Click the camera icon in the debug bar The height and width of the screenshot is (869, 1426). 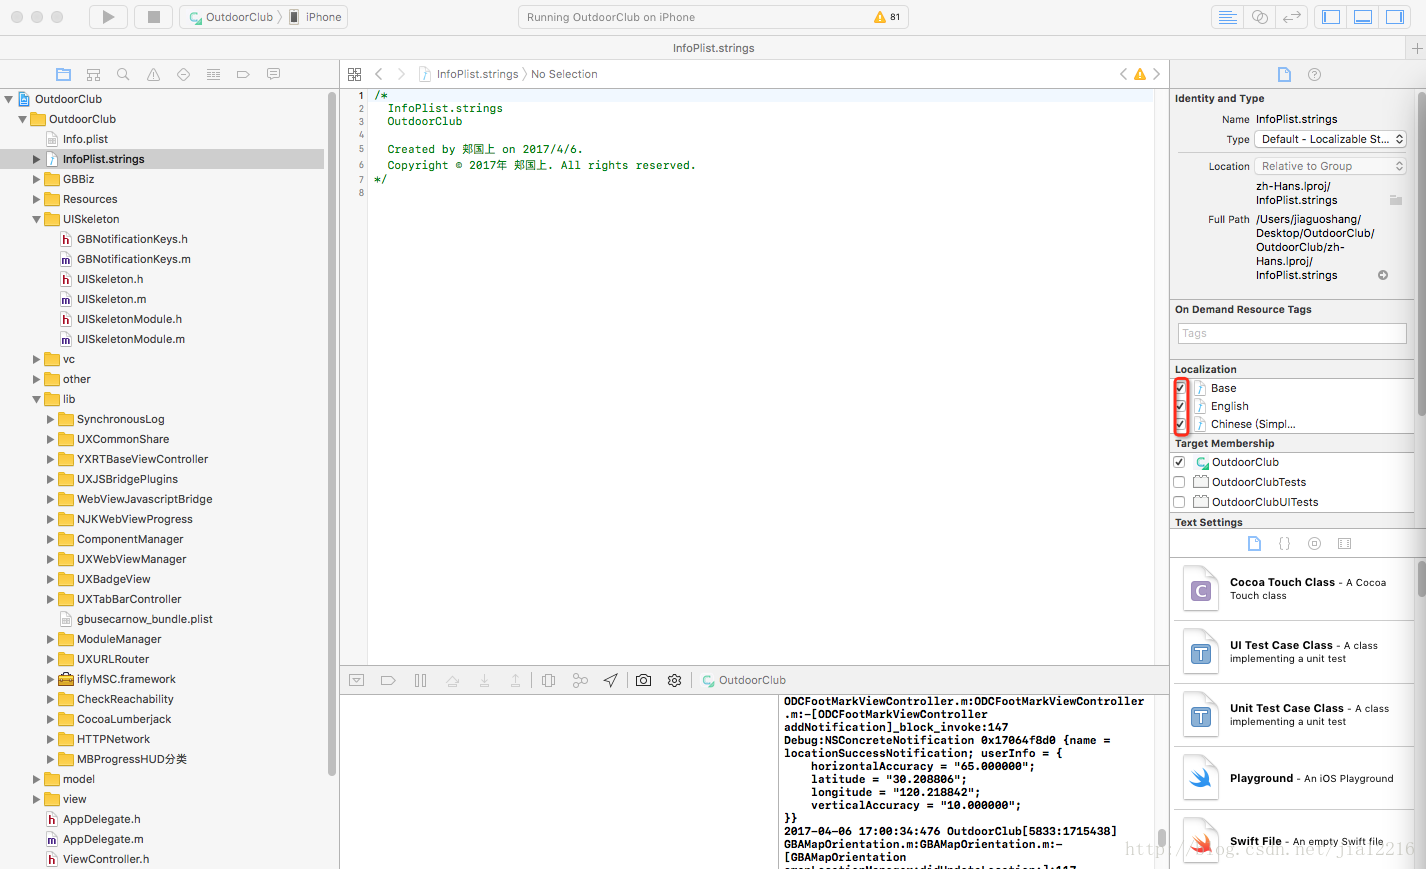click(643, 680)
